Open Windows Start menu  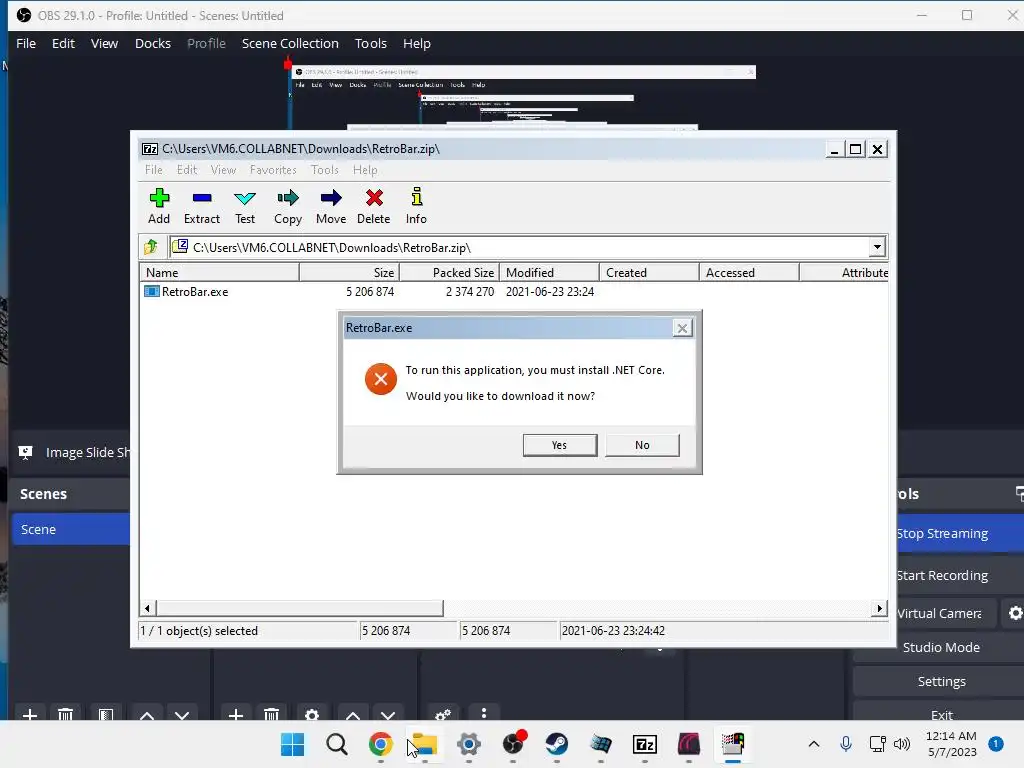(x=293, y=744)
